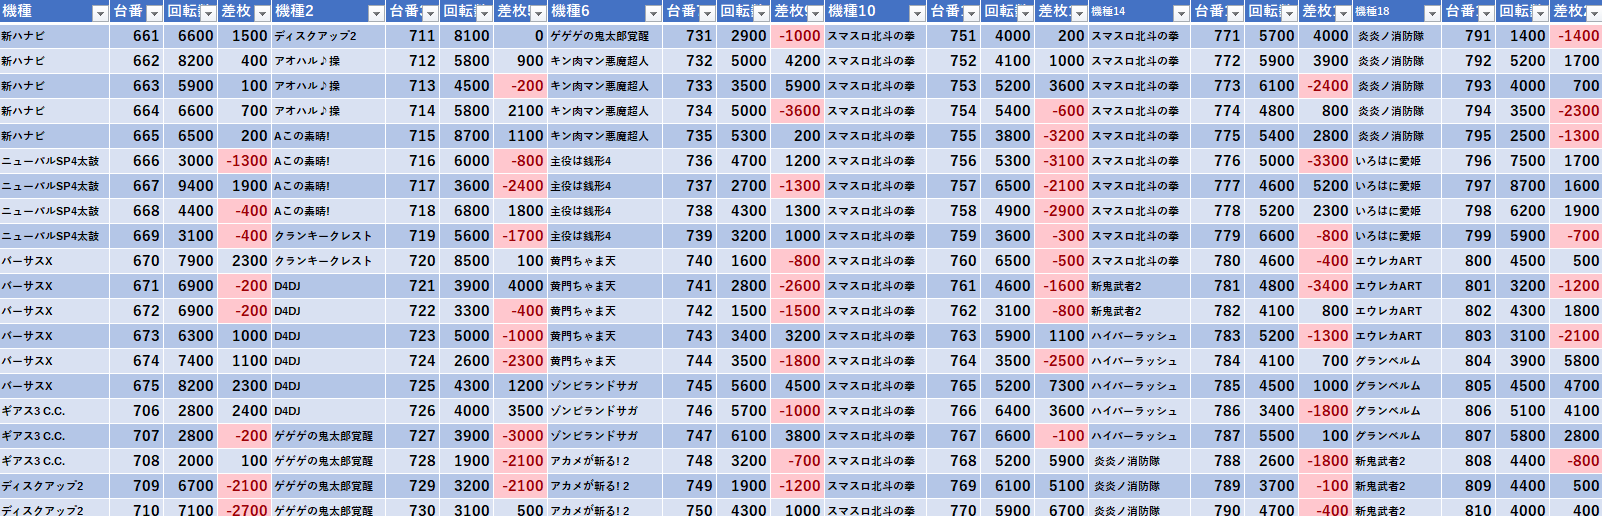Select the -3000 difference cell
The height and width of the screenshot is (516, 1602).
point(521,436)
